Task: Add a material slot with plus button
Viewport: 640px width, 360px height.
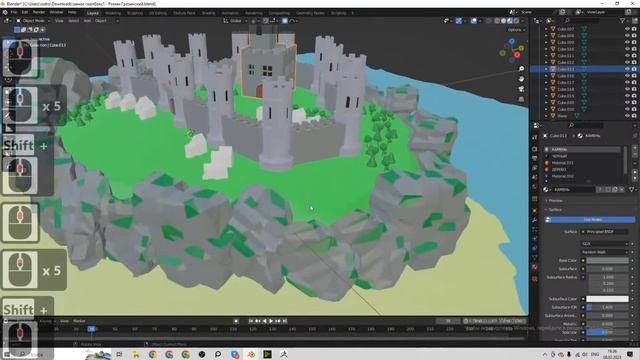Action: pos(634,149)
